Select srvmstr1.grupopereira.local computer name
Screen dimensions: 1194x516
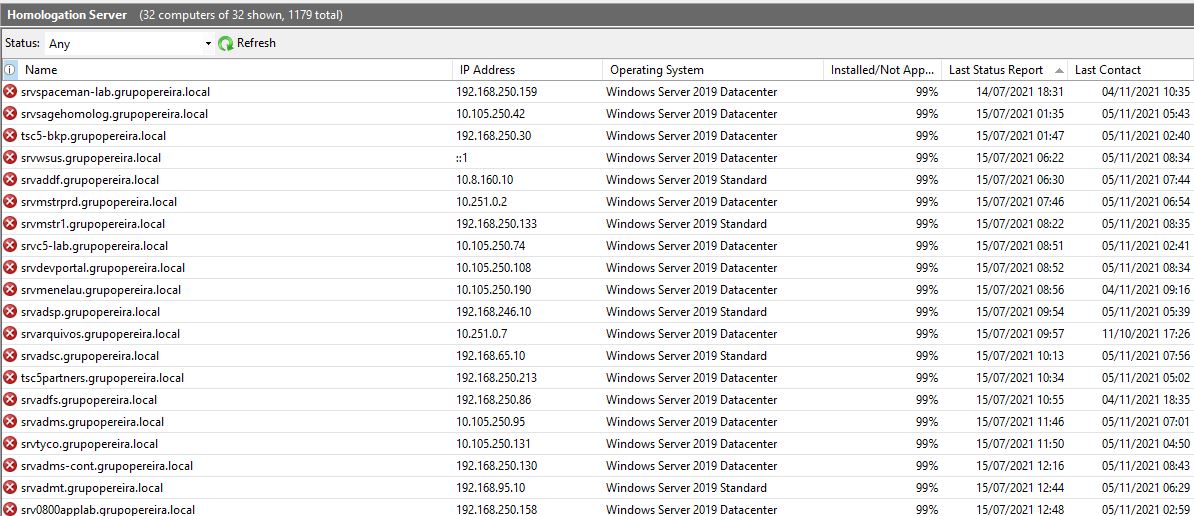click(x=93, y=225)
